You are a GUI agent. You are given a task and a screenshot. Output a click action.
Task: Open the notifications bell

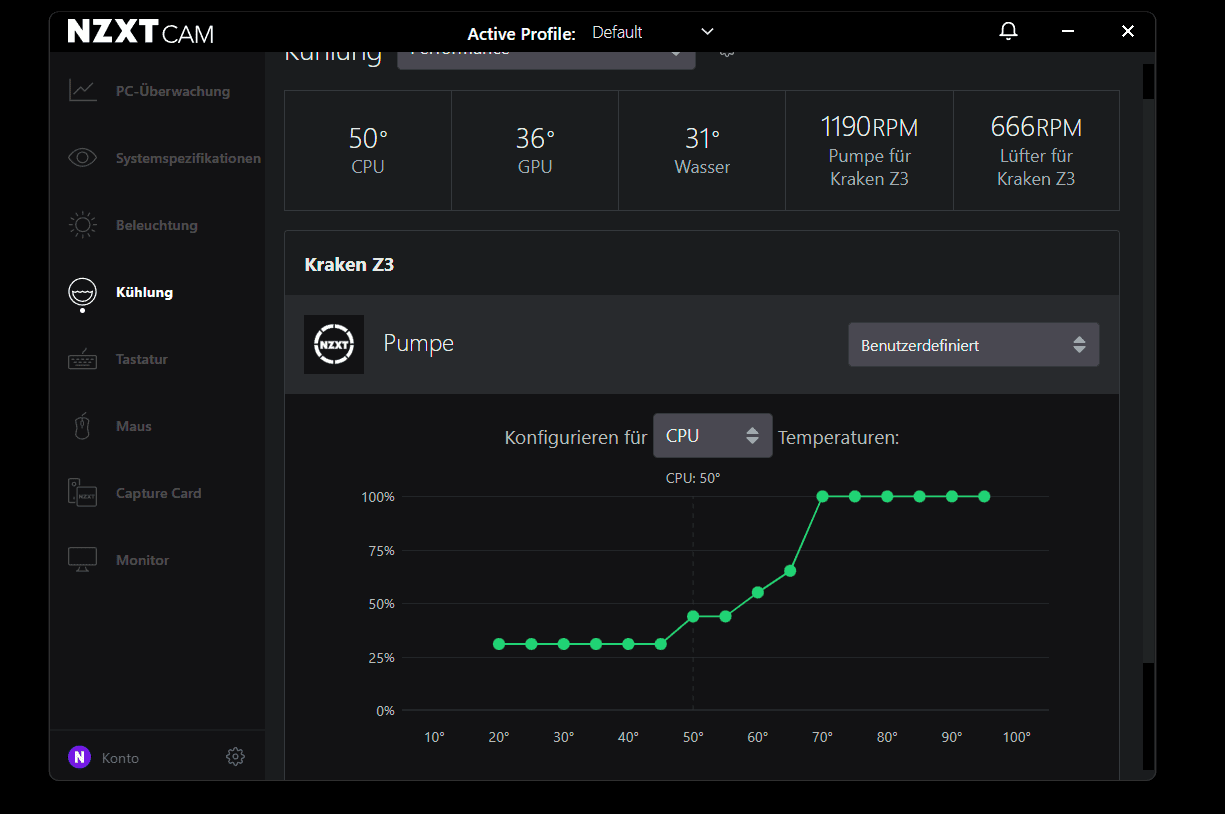[x=1008, y=31]
